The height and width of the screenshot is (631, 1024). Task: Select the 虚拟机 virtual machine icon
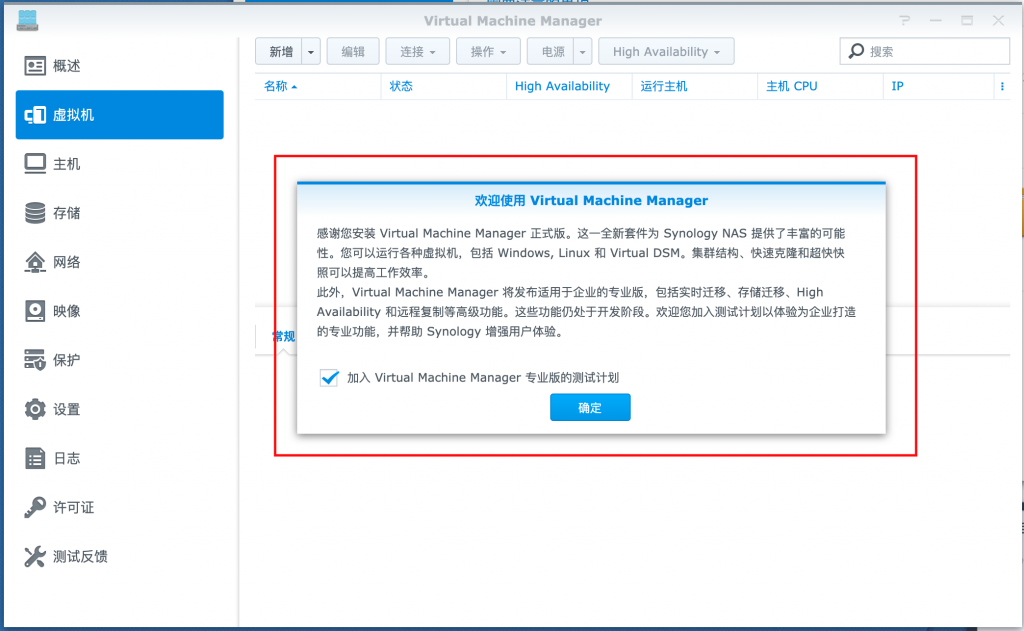pos(35,115)
